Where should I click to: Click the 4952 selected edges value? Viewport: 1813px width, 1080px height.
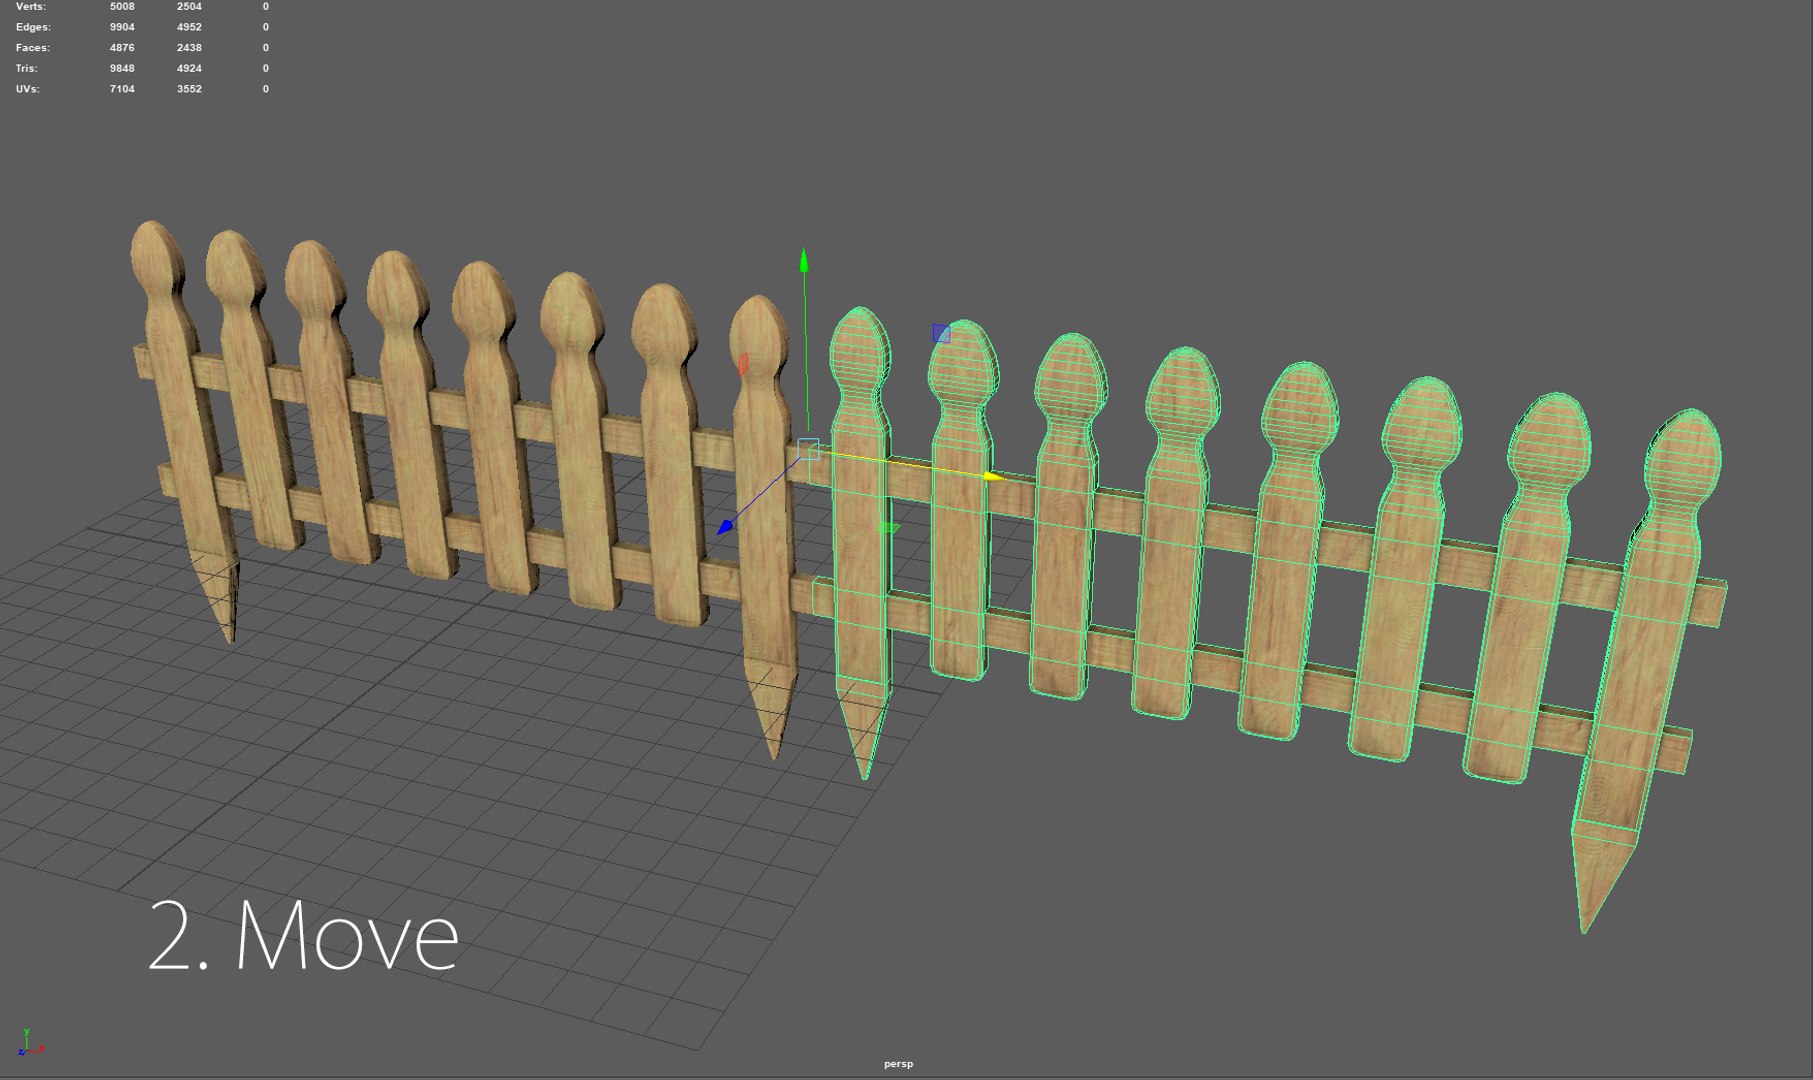189,27
